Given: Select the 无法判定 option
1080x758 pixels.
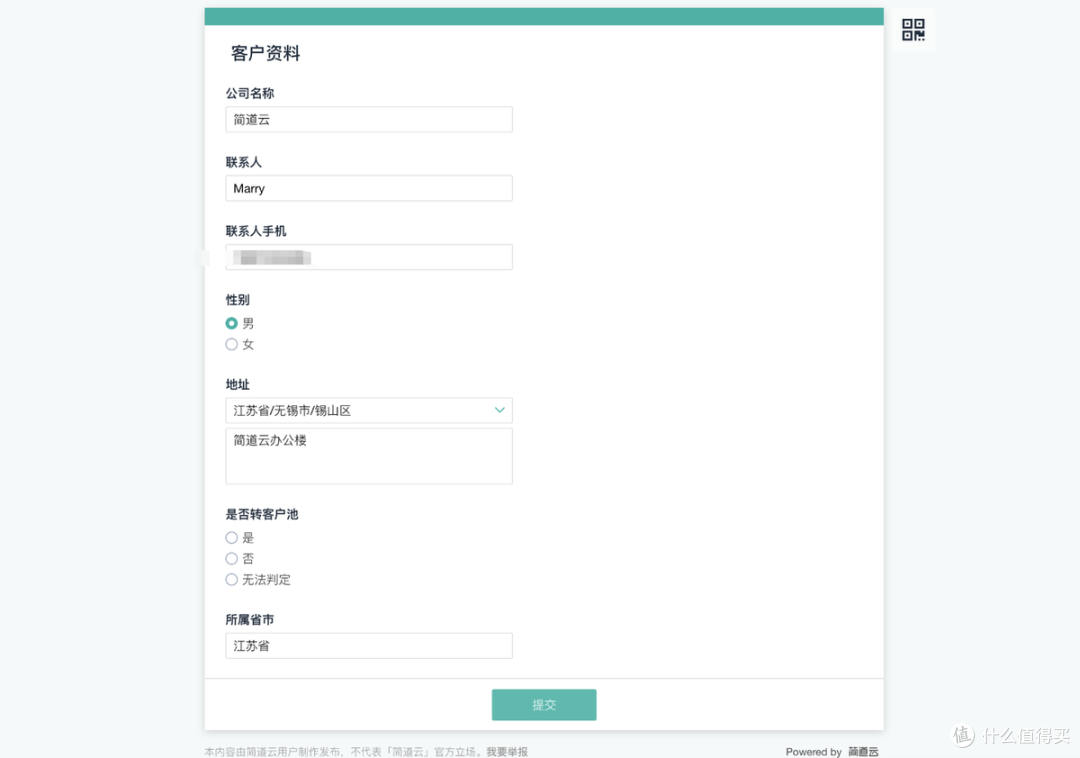Looking at the screenshot, I should click(x=231, y=579).
